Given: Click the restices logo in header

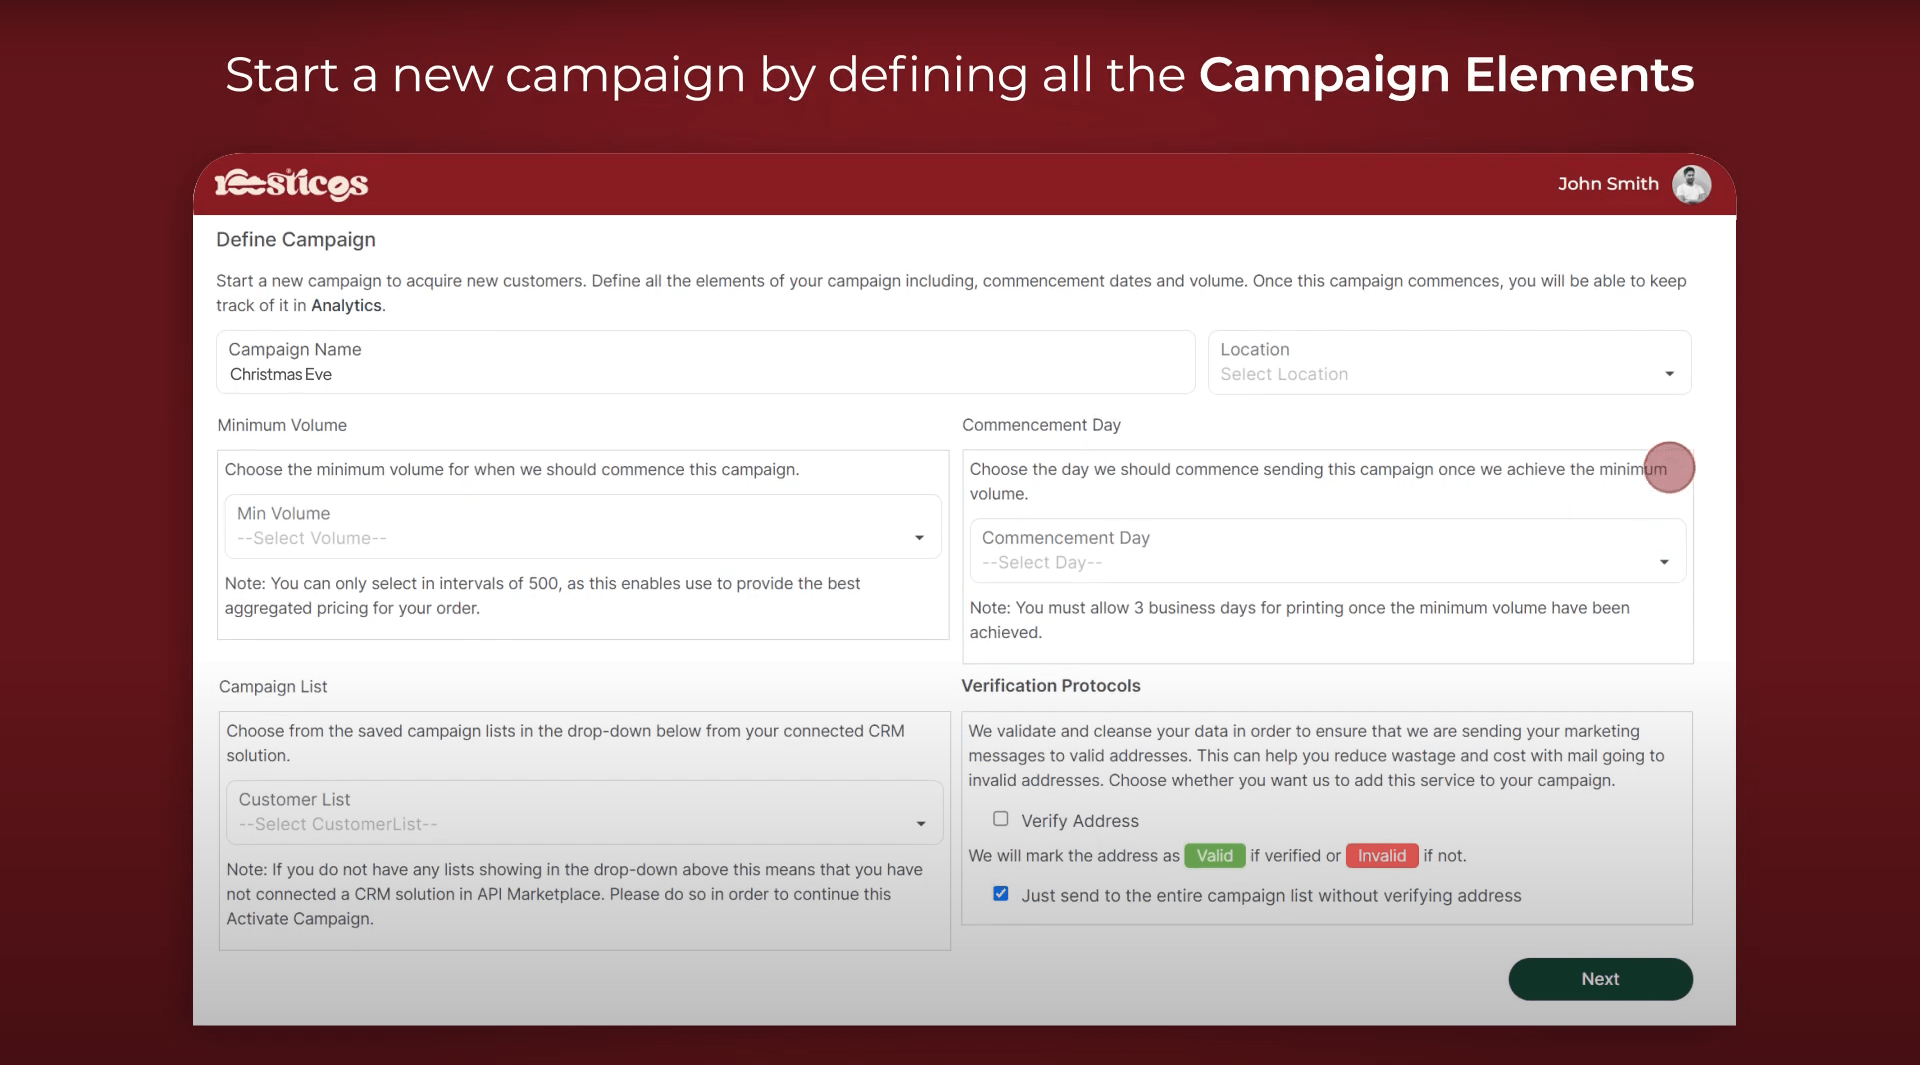Looking at the screenshot, I should tap(292, 184).
